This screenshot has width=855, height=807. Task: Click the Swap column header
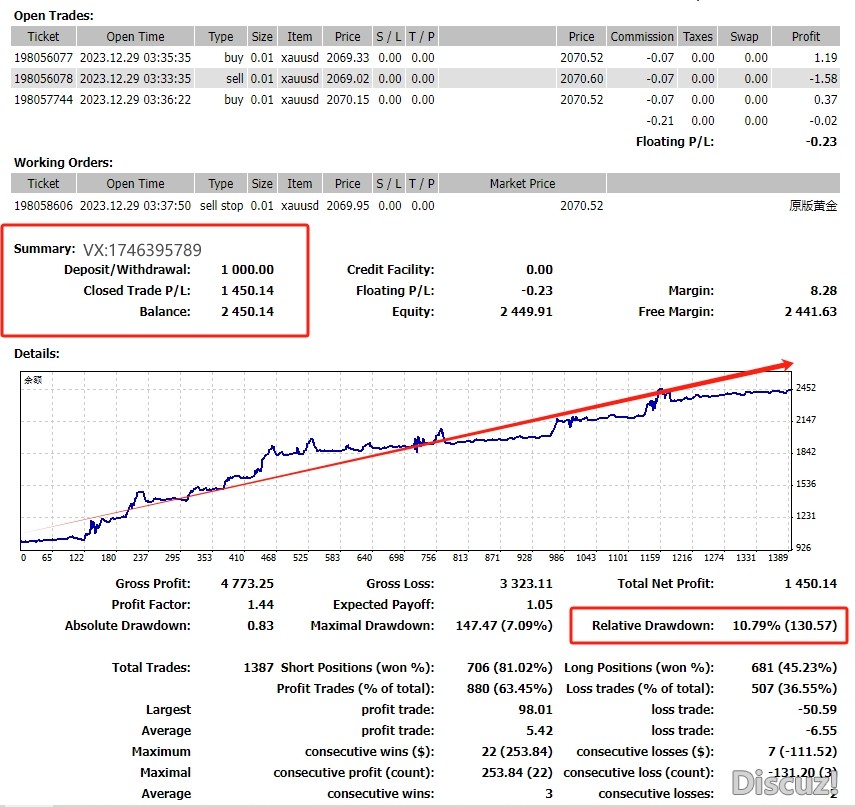[x=743, y=37]
